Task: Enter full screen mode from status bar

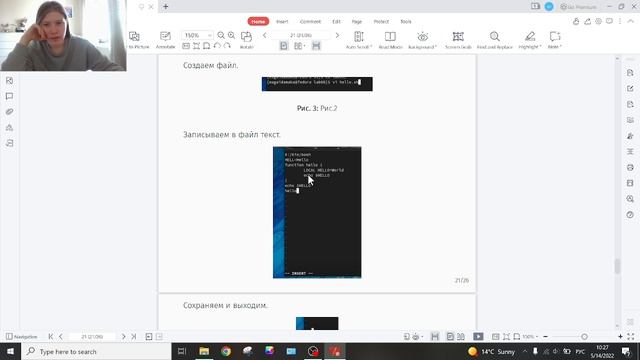Action: point(631,337)
